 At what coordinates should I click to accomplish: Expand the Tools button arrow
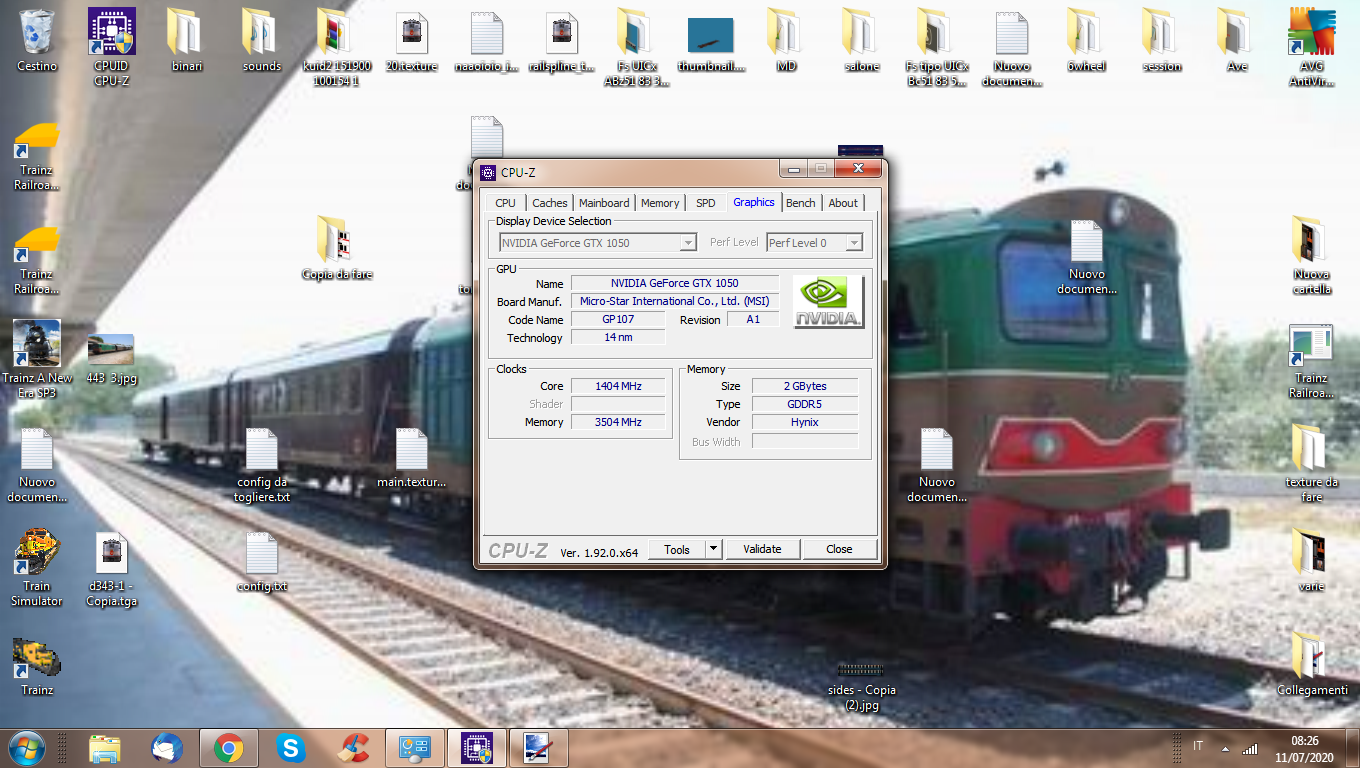713,549
